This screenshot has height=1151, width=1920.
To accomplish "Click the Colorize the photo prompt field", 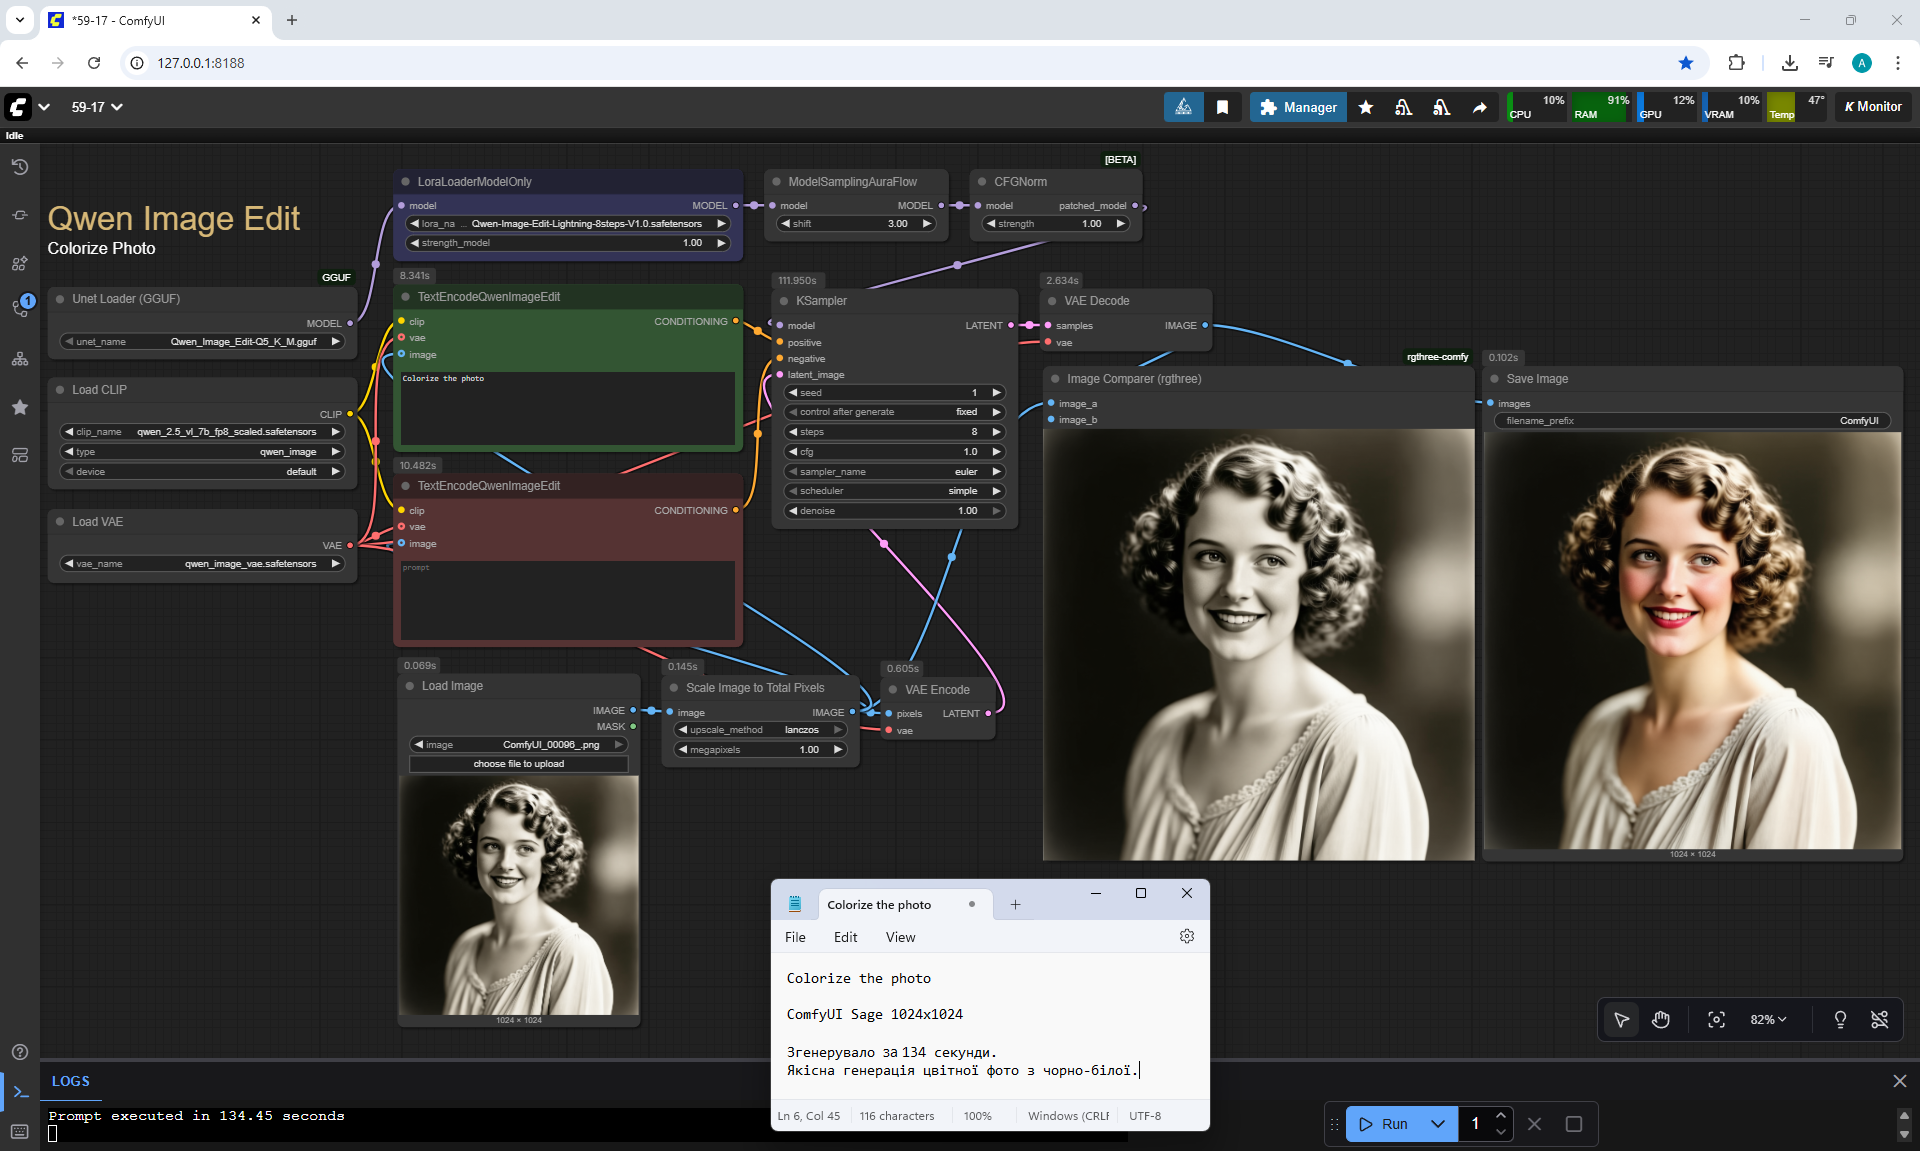I will coord(567,408).
